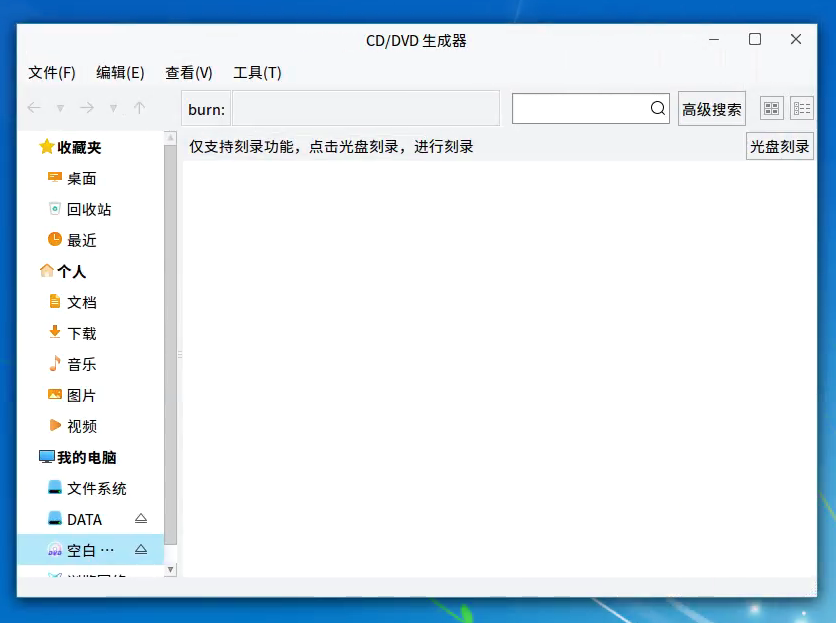Screen dimensions: 836x623
Task: Click the forward navigation arrow
Action: click(x=87, y=108)
